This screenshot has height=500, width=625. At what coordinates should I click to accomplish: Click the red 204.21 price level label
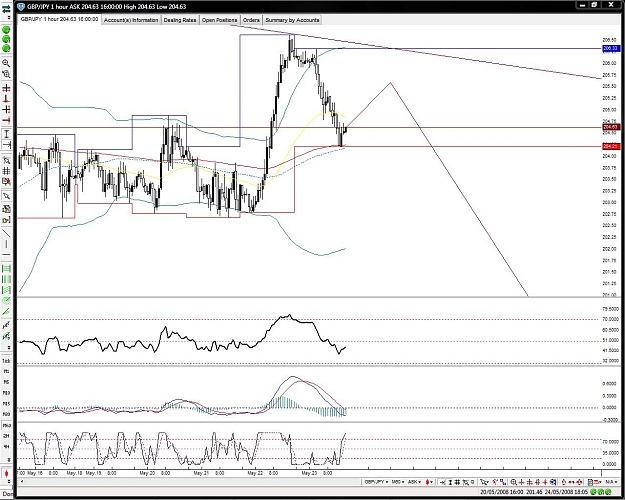point(611,146)
